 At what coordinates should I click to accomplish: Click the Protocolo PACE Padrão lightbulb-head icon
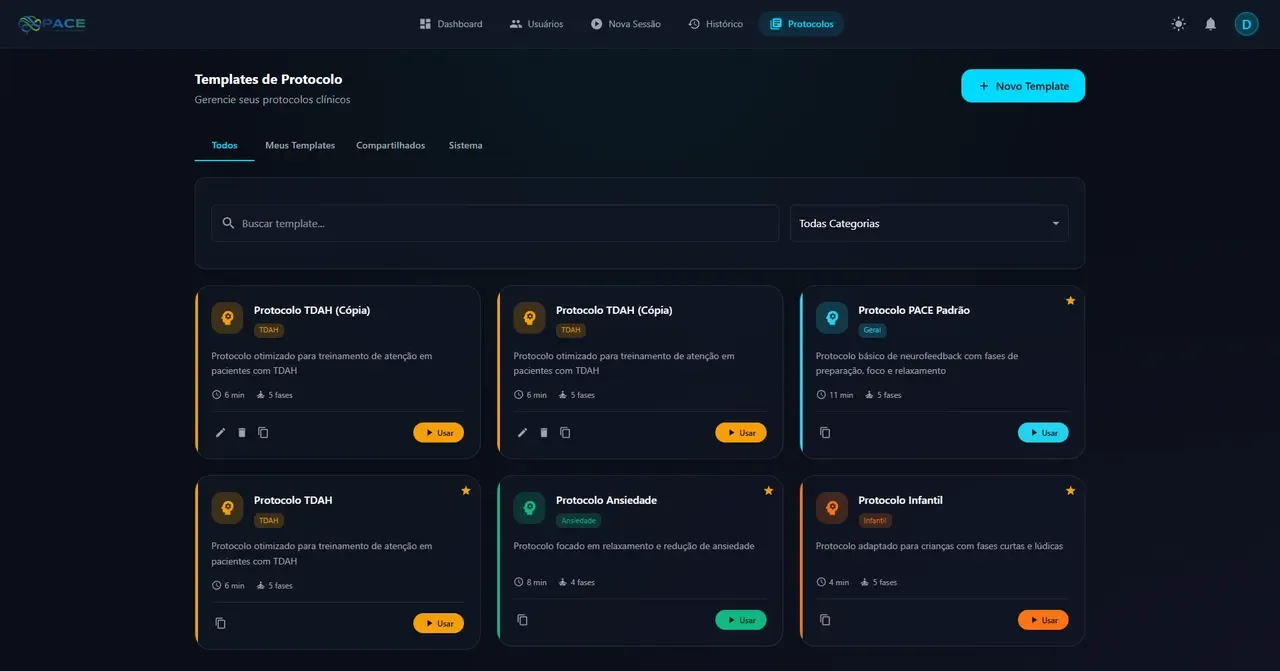pyautogui.click(x=832, y=318)
